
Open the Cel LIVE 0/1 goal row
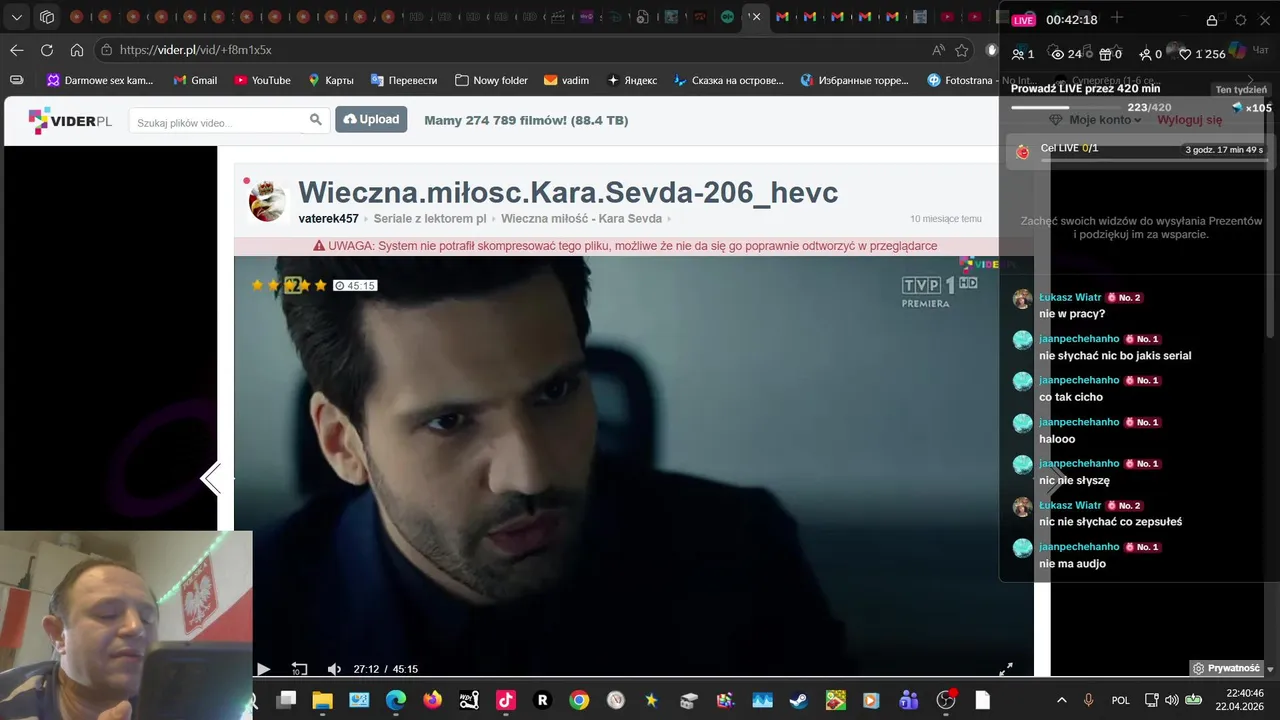click(x=1139, y=152)
